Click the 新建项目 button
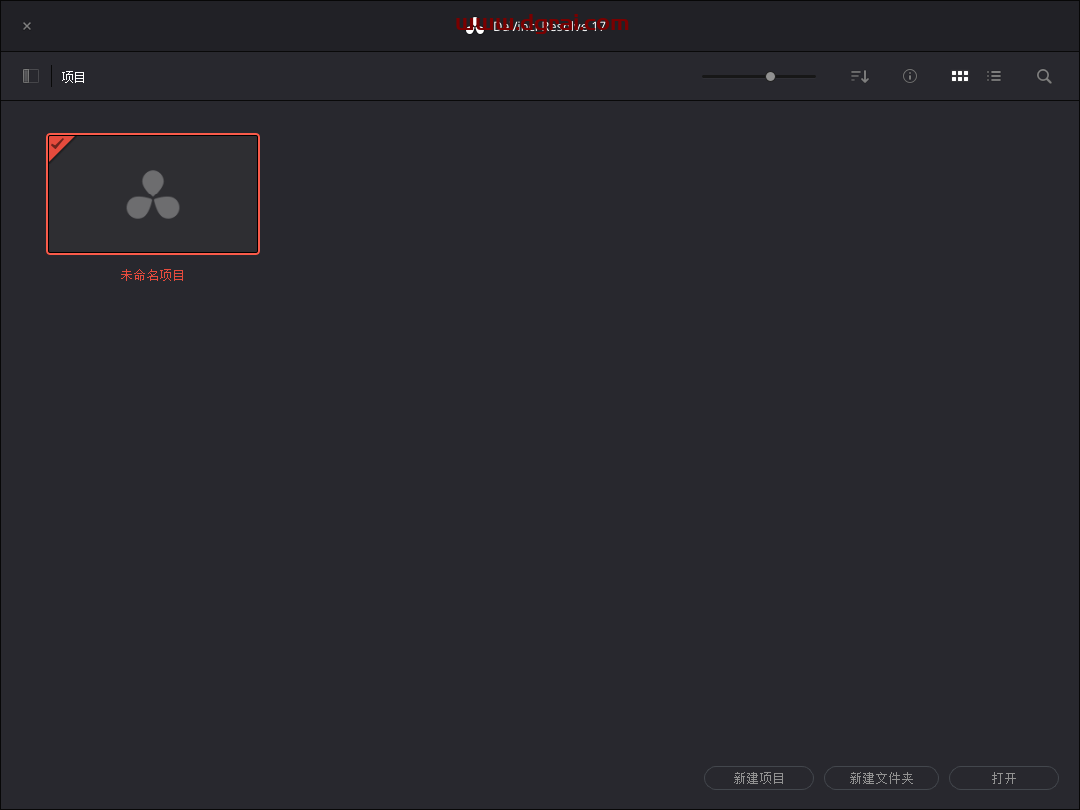This screenshot has height=810, width=1080. (759, 778)
